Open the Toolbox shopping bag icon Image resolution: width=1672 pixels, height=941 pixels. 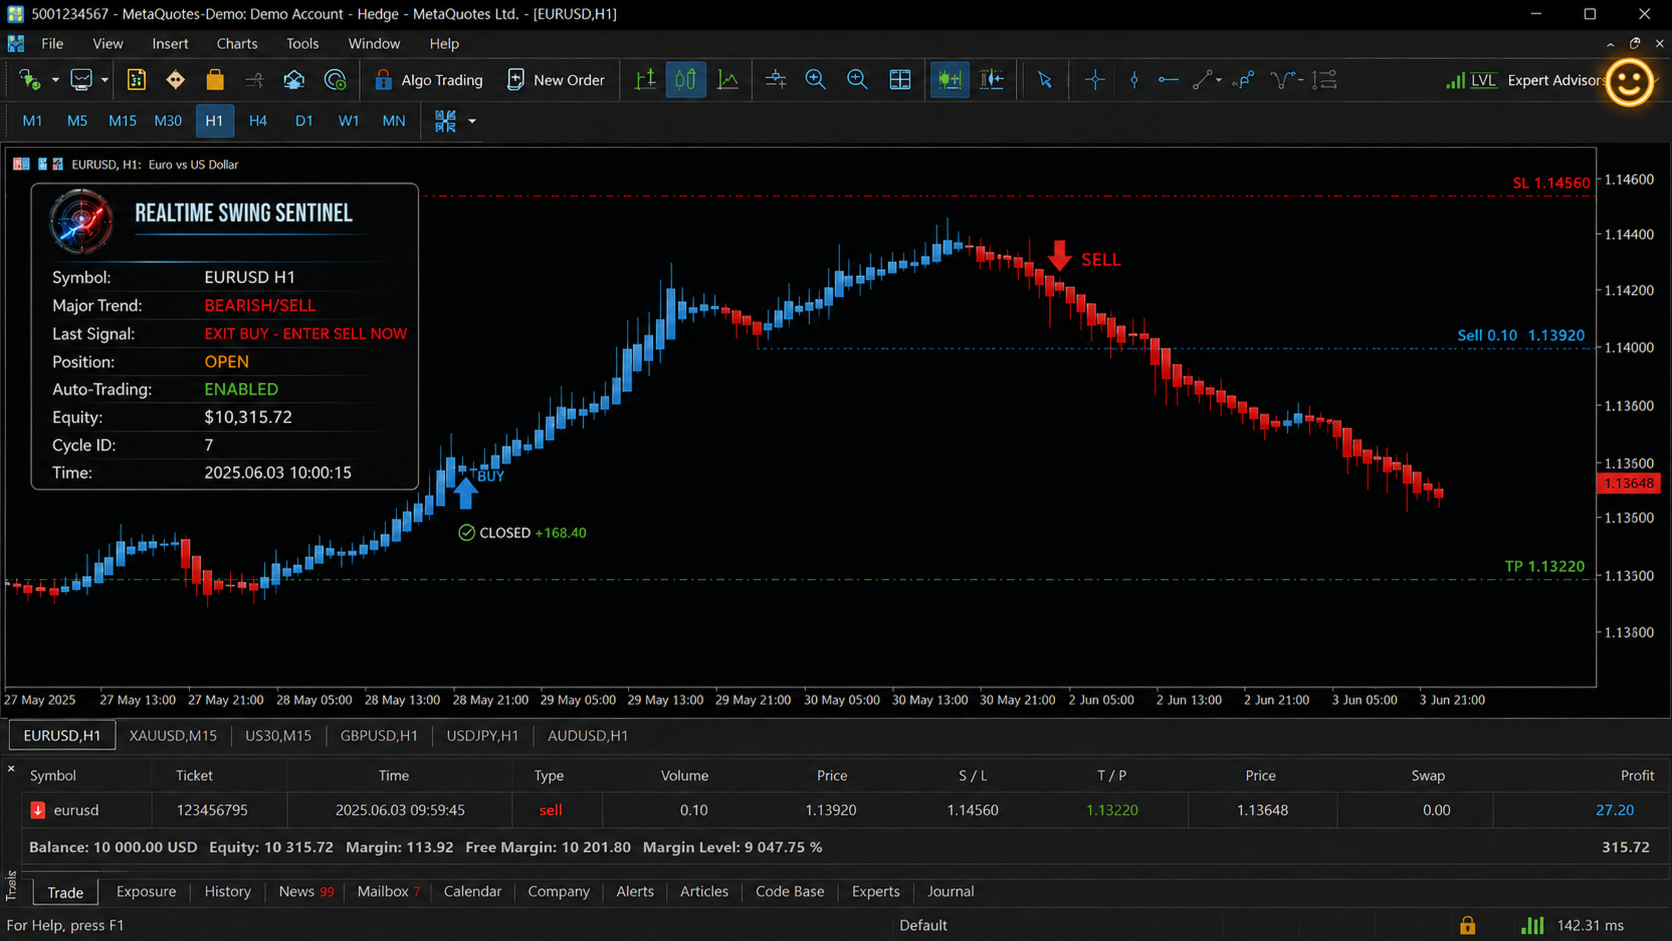click(x=215, y=80)
